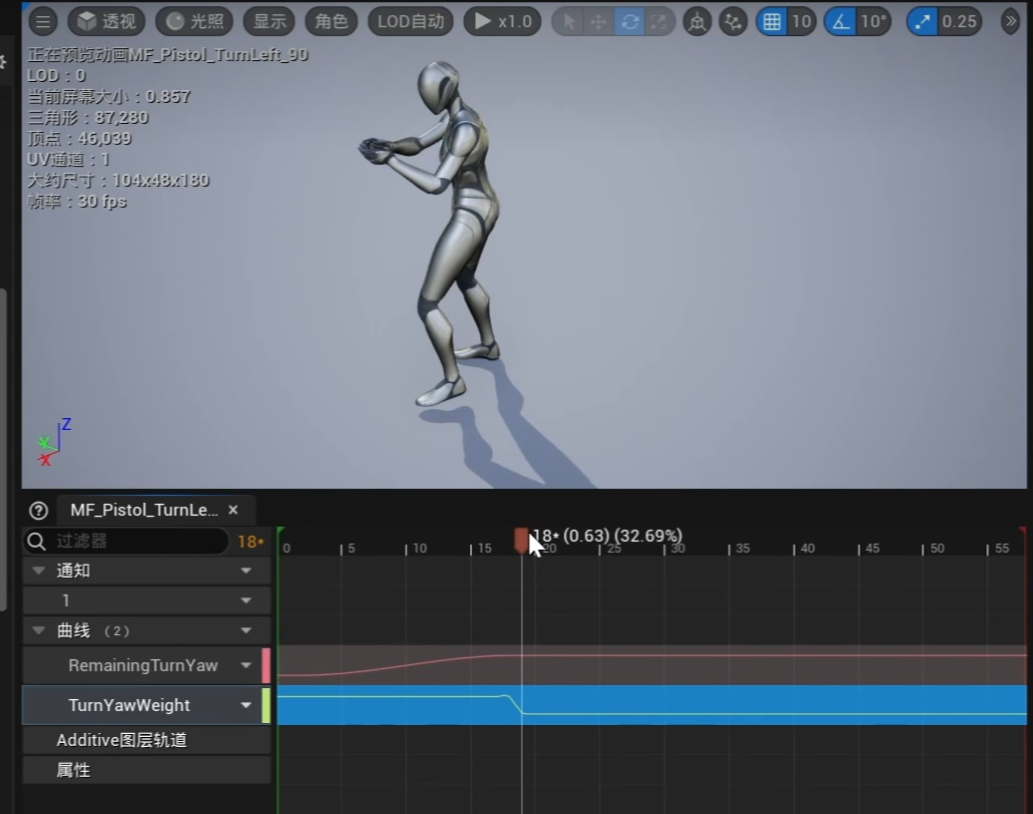Choose the translate (move) gizmo tool
Screen dimensions: 1033x814
(599, 21)
